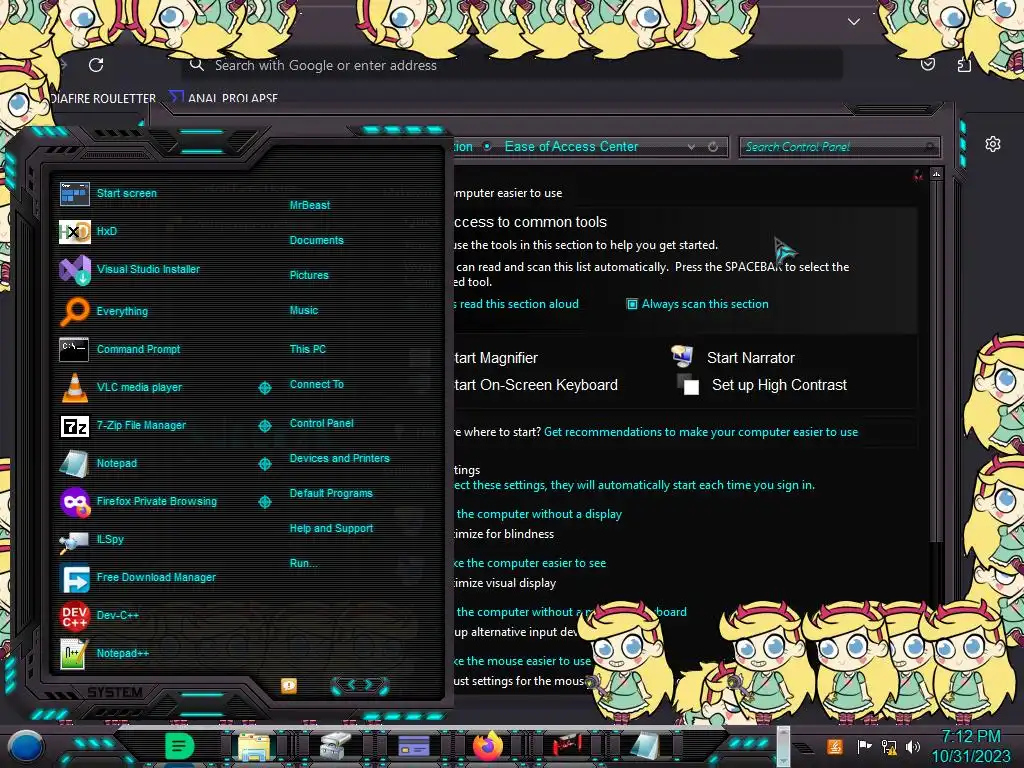Open Make the computer easier to see
The height and width of the screenshot is (768, 1024).
[531, 563]
